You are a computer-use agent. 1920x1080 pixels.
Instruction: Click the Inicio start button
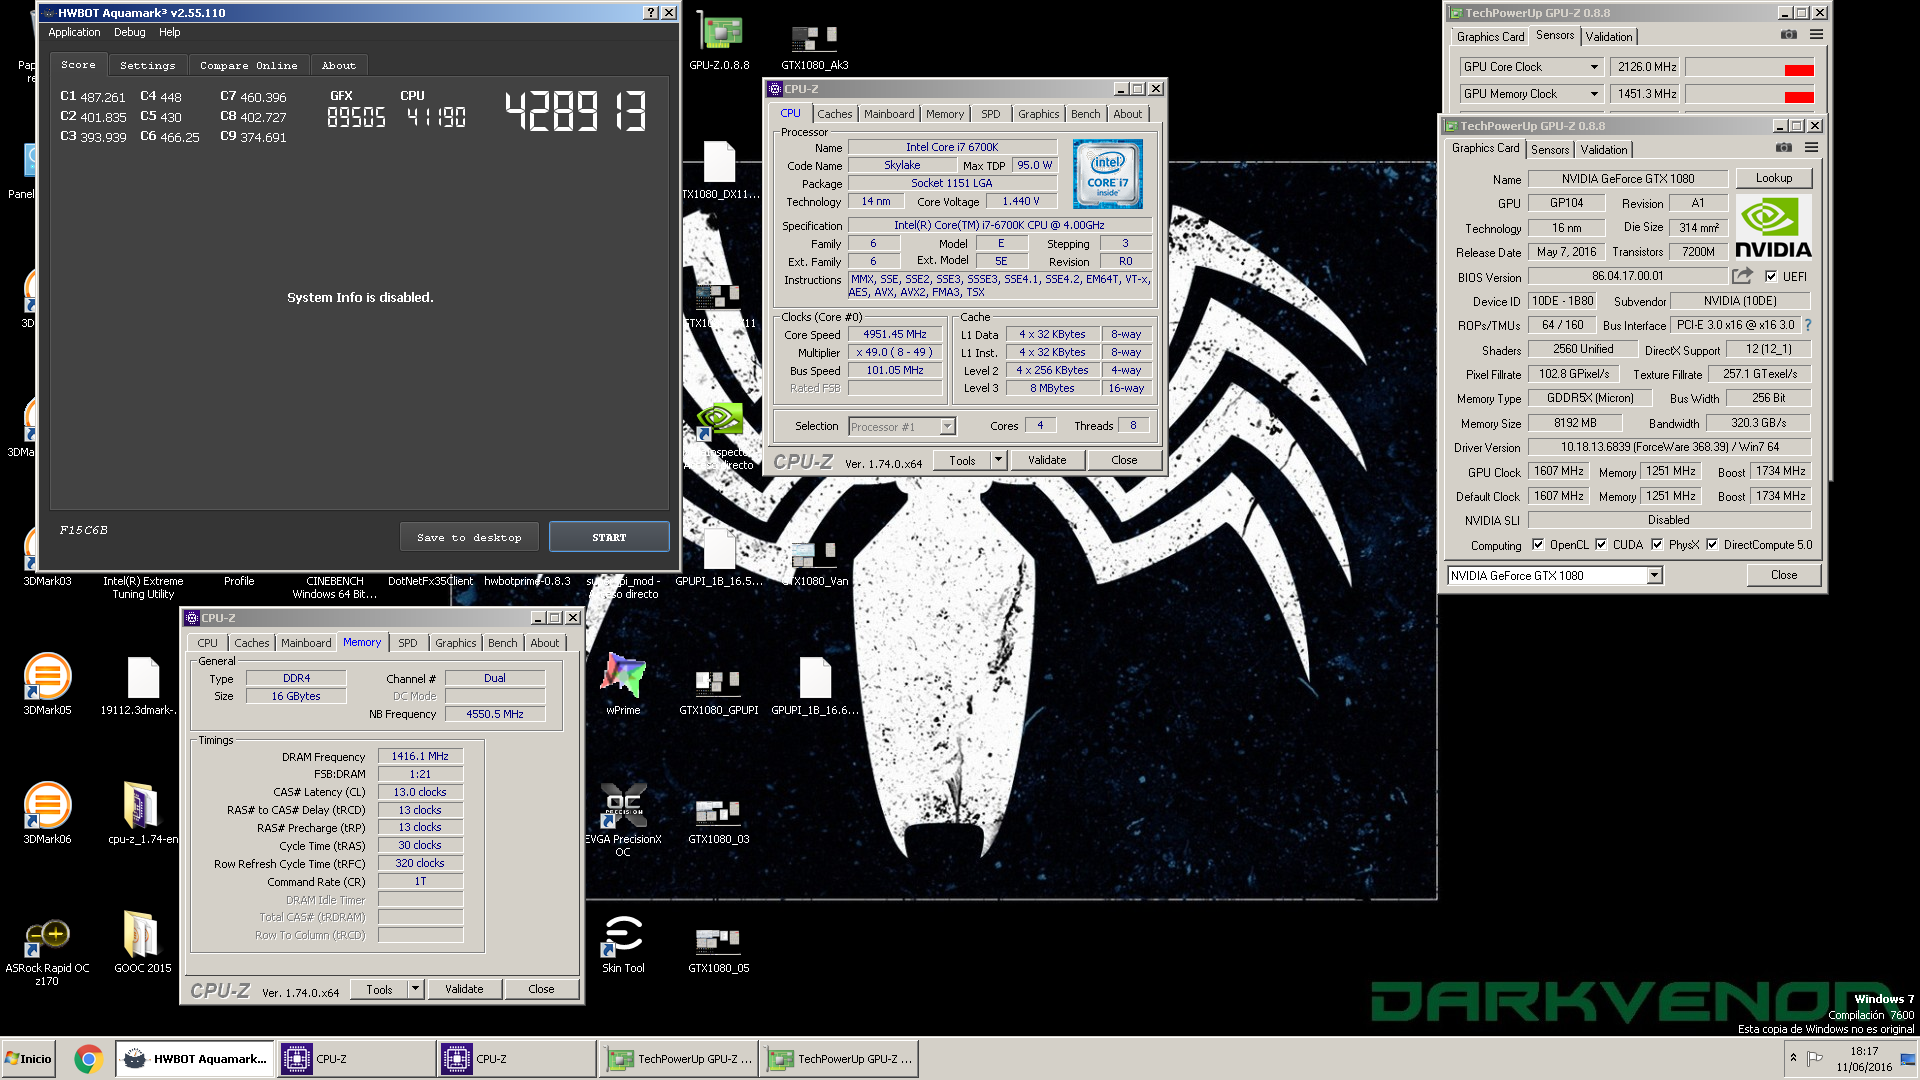pyautogui.click(x=28, y=1058)
